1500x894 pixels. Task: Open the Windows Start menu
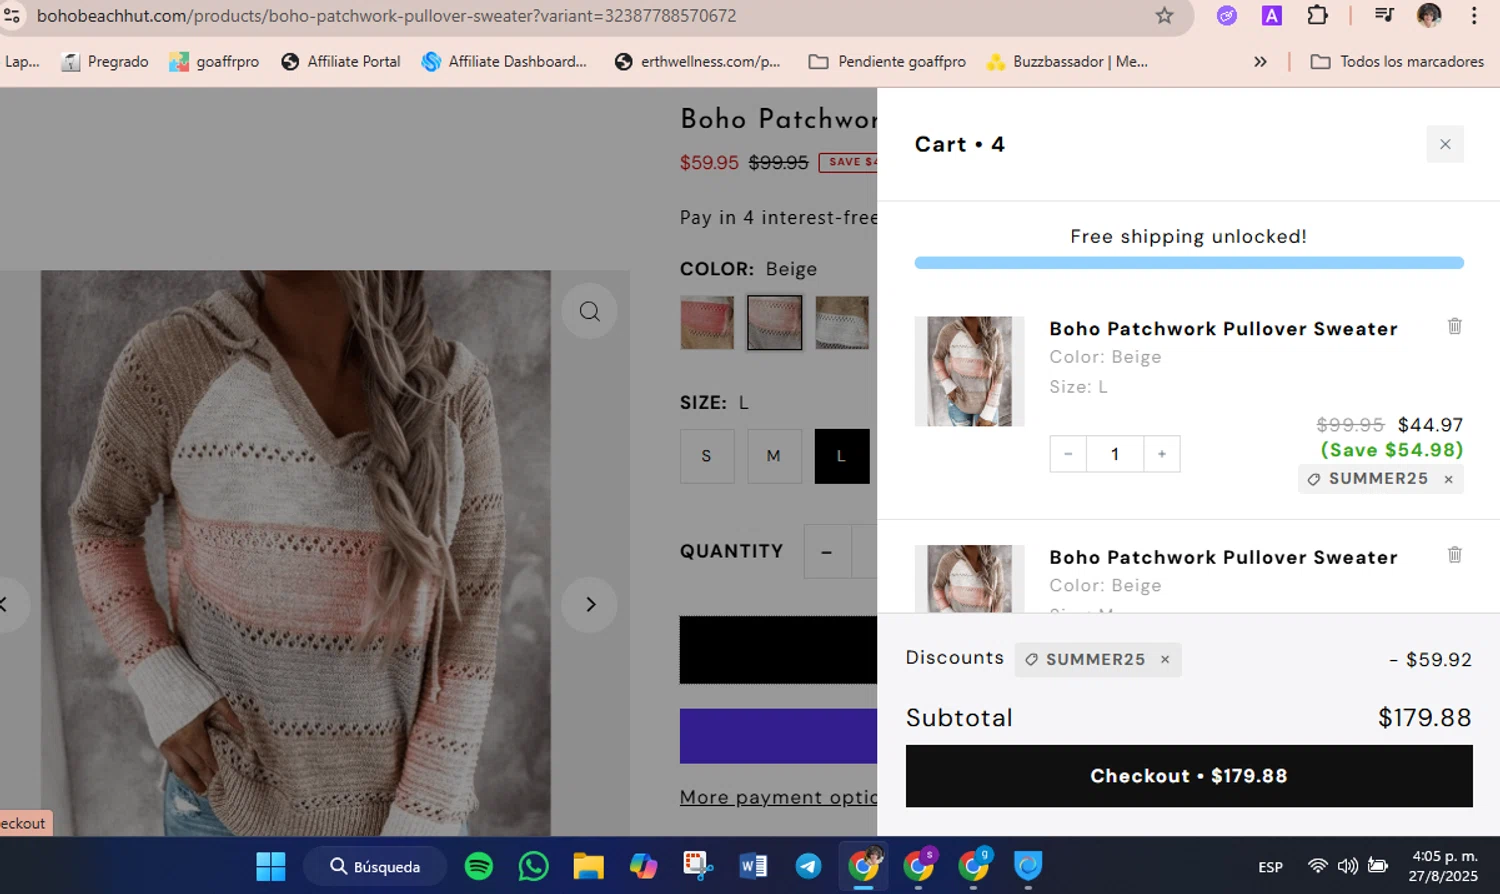click(271, 866)
